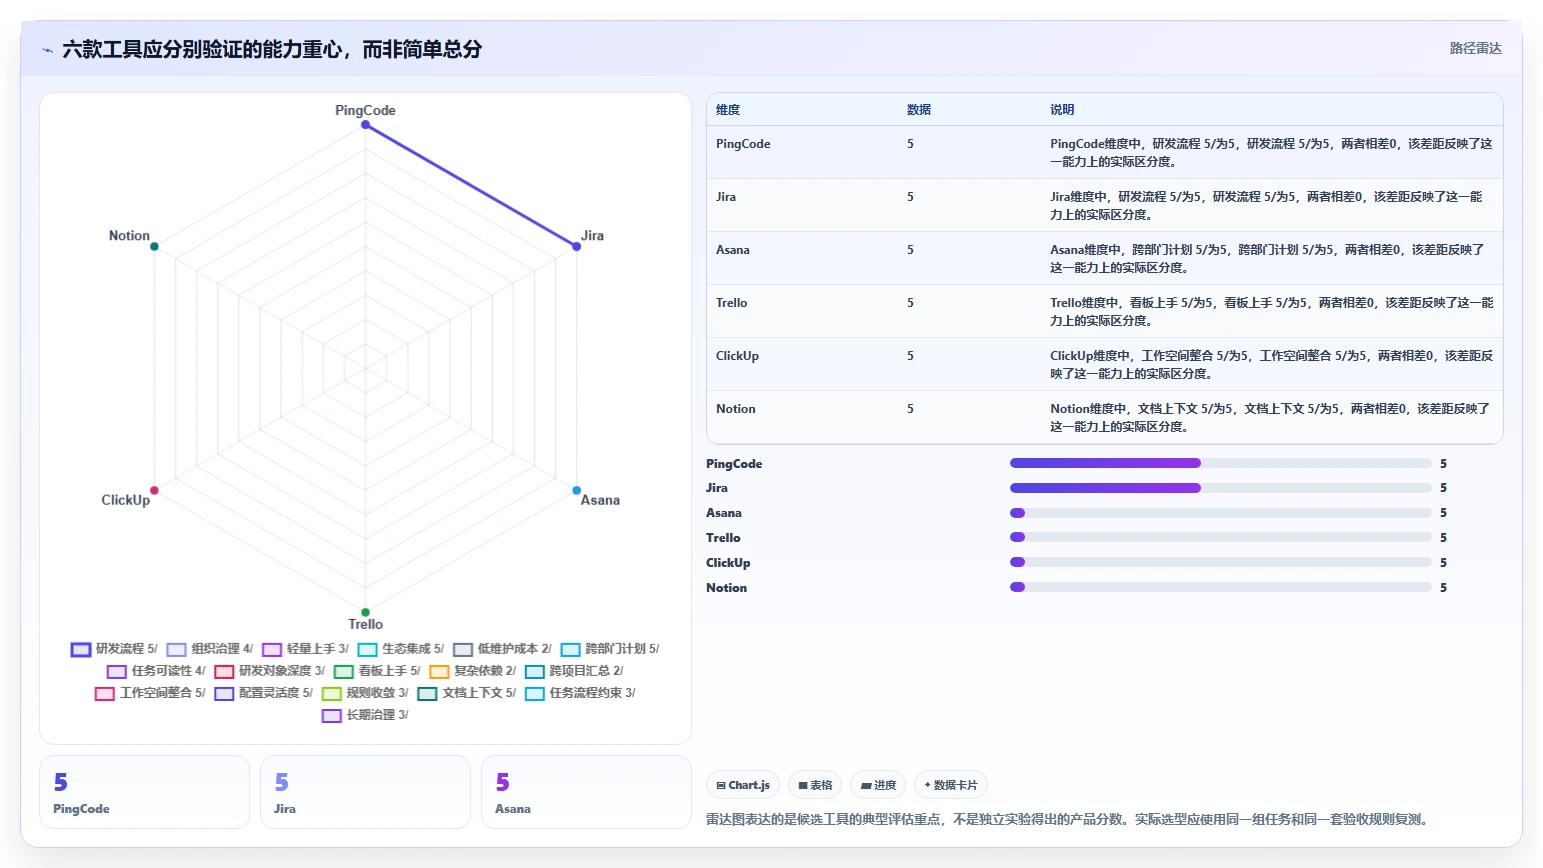Select the Notion row in the table

pyautogui.click(x=1105, y=417)
